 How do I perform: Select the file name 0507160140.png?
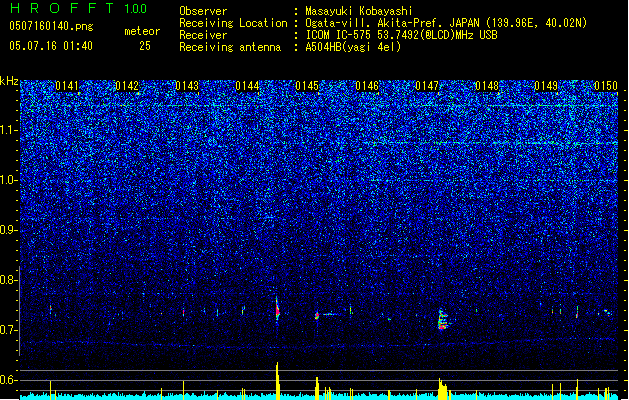(x=51, y=26)
